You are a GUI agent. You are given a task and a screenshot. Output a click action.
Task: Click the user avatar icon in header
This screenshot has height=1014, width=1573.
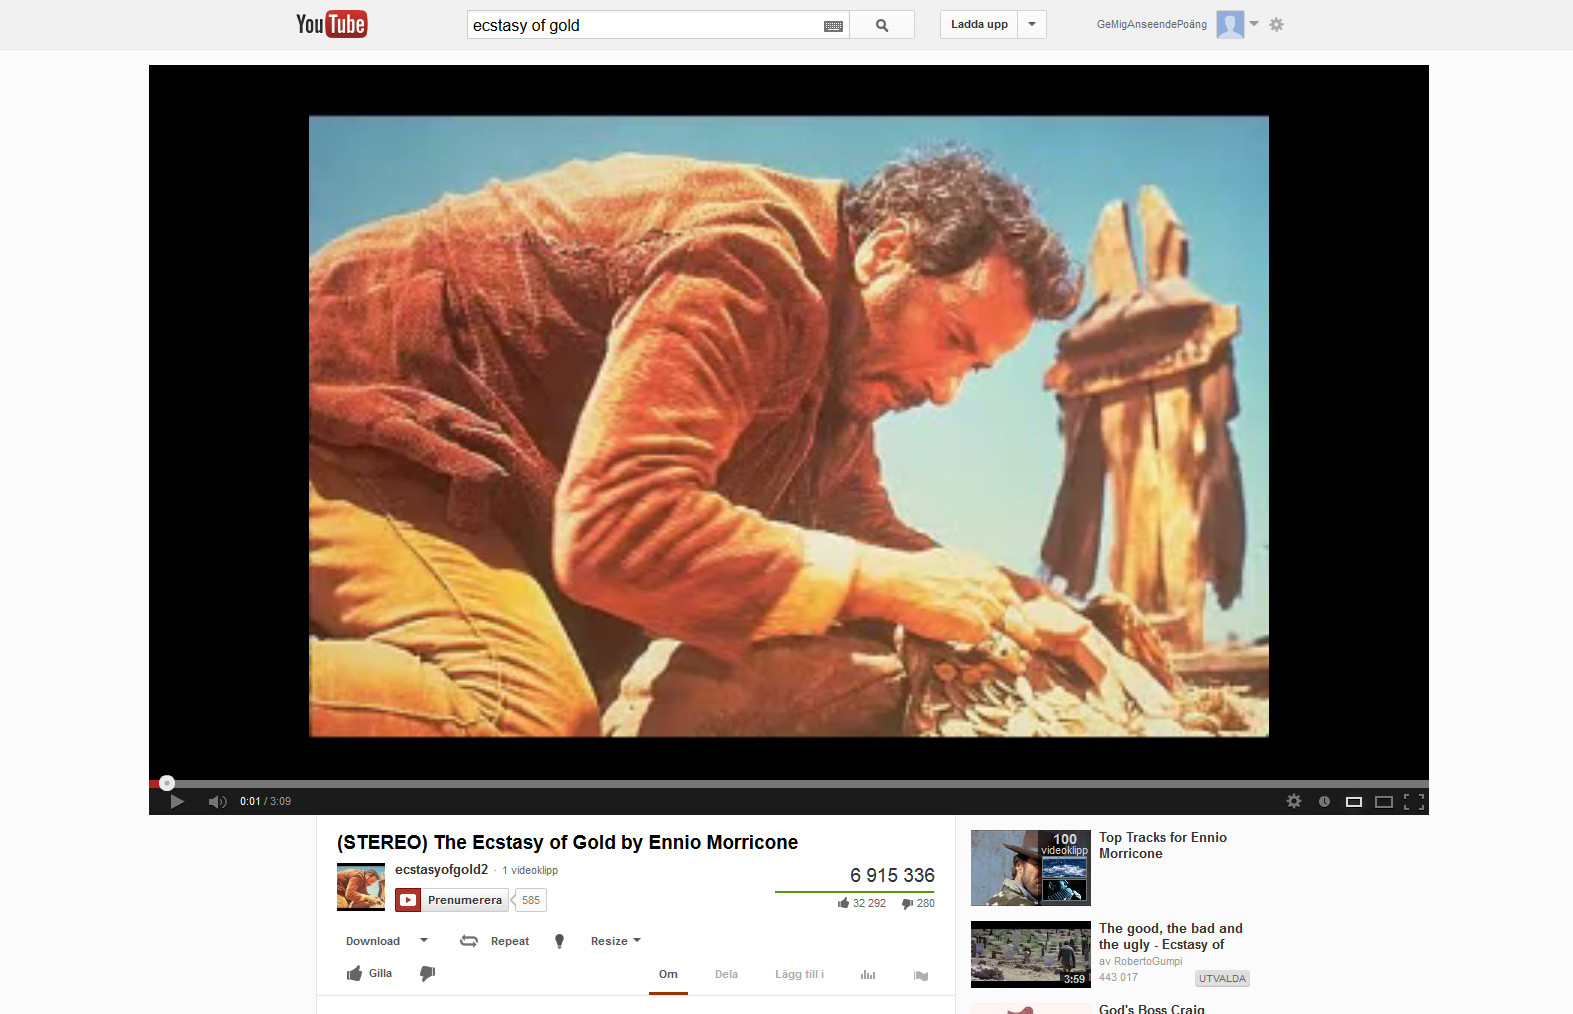coord(1230,25)
